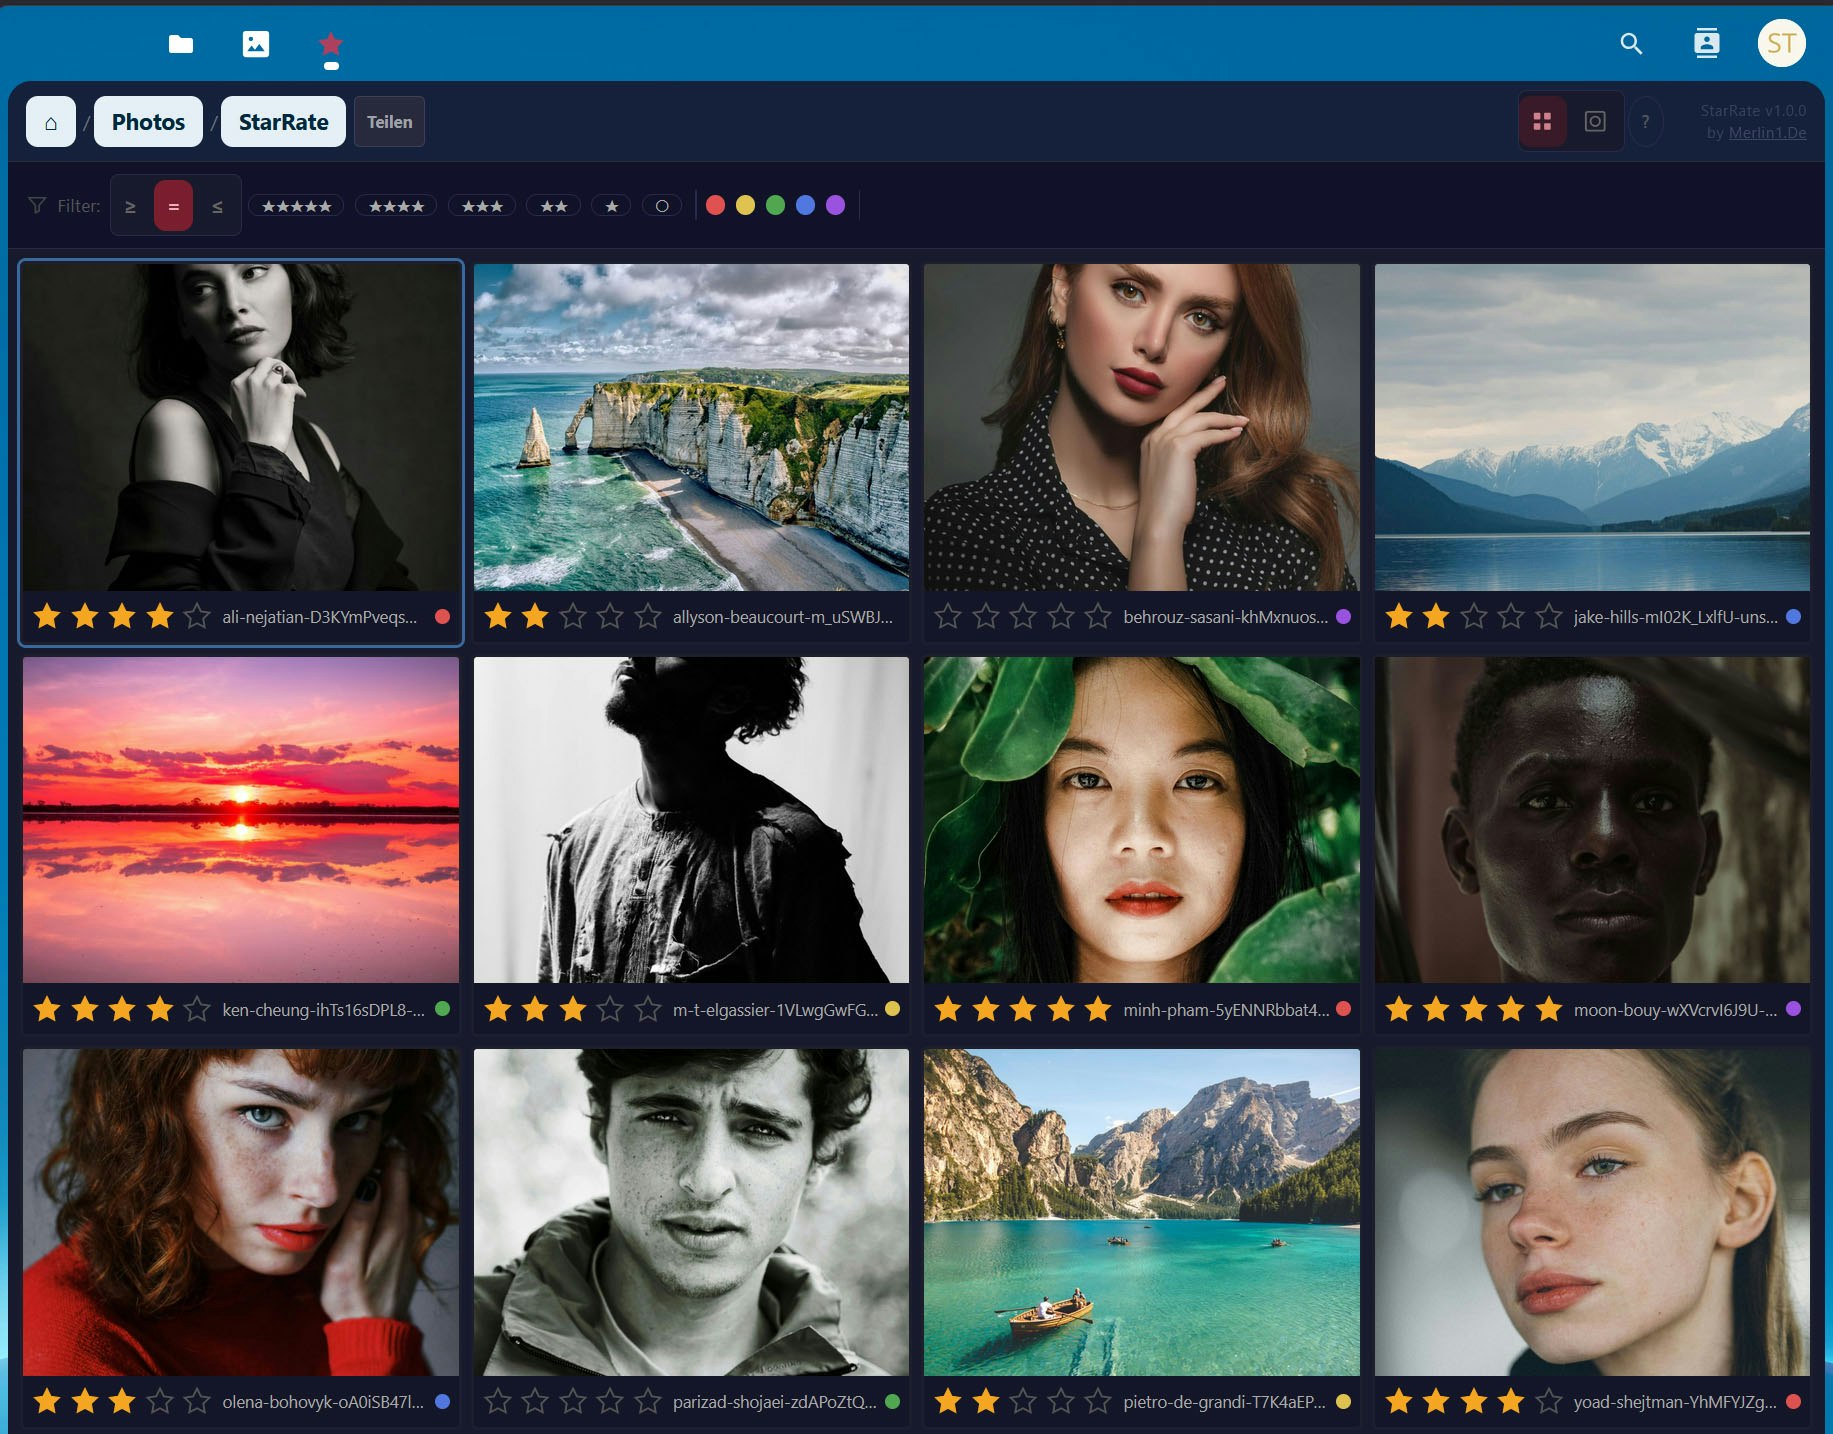Click the contacts icon next to the avatar
1833x1434 pixels.
point(1707,43)
